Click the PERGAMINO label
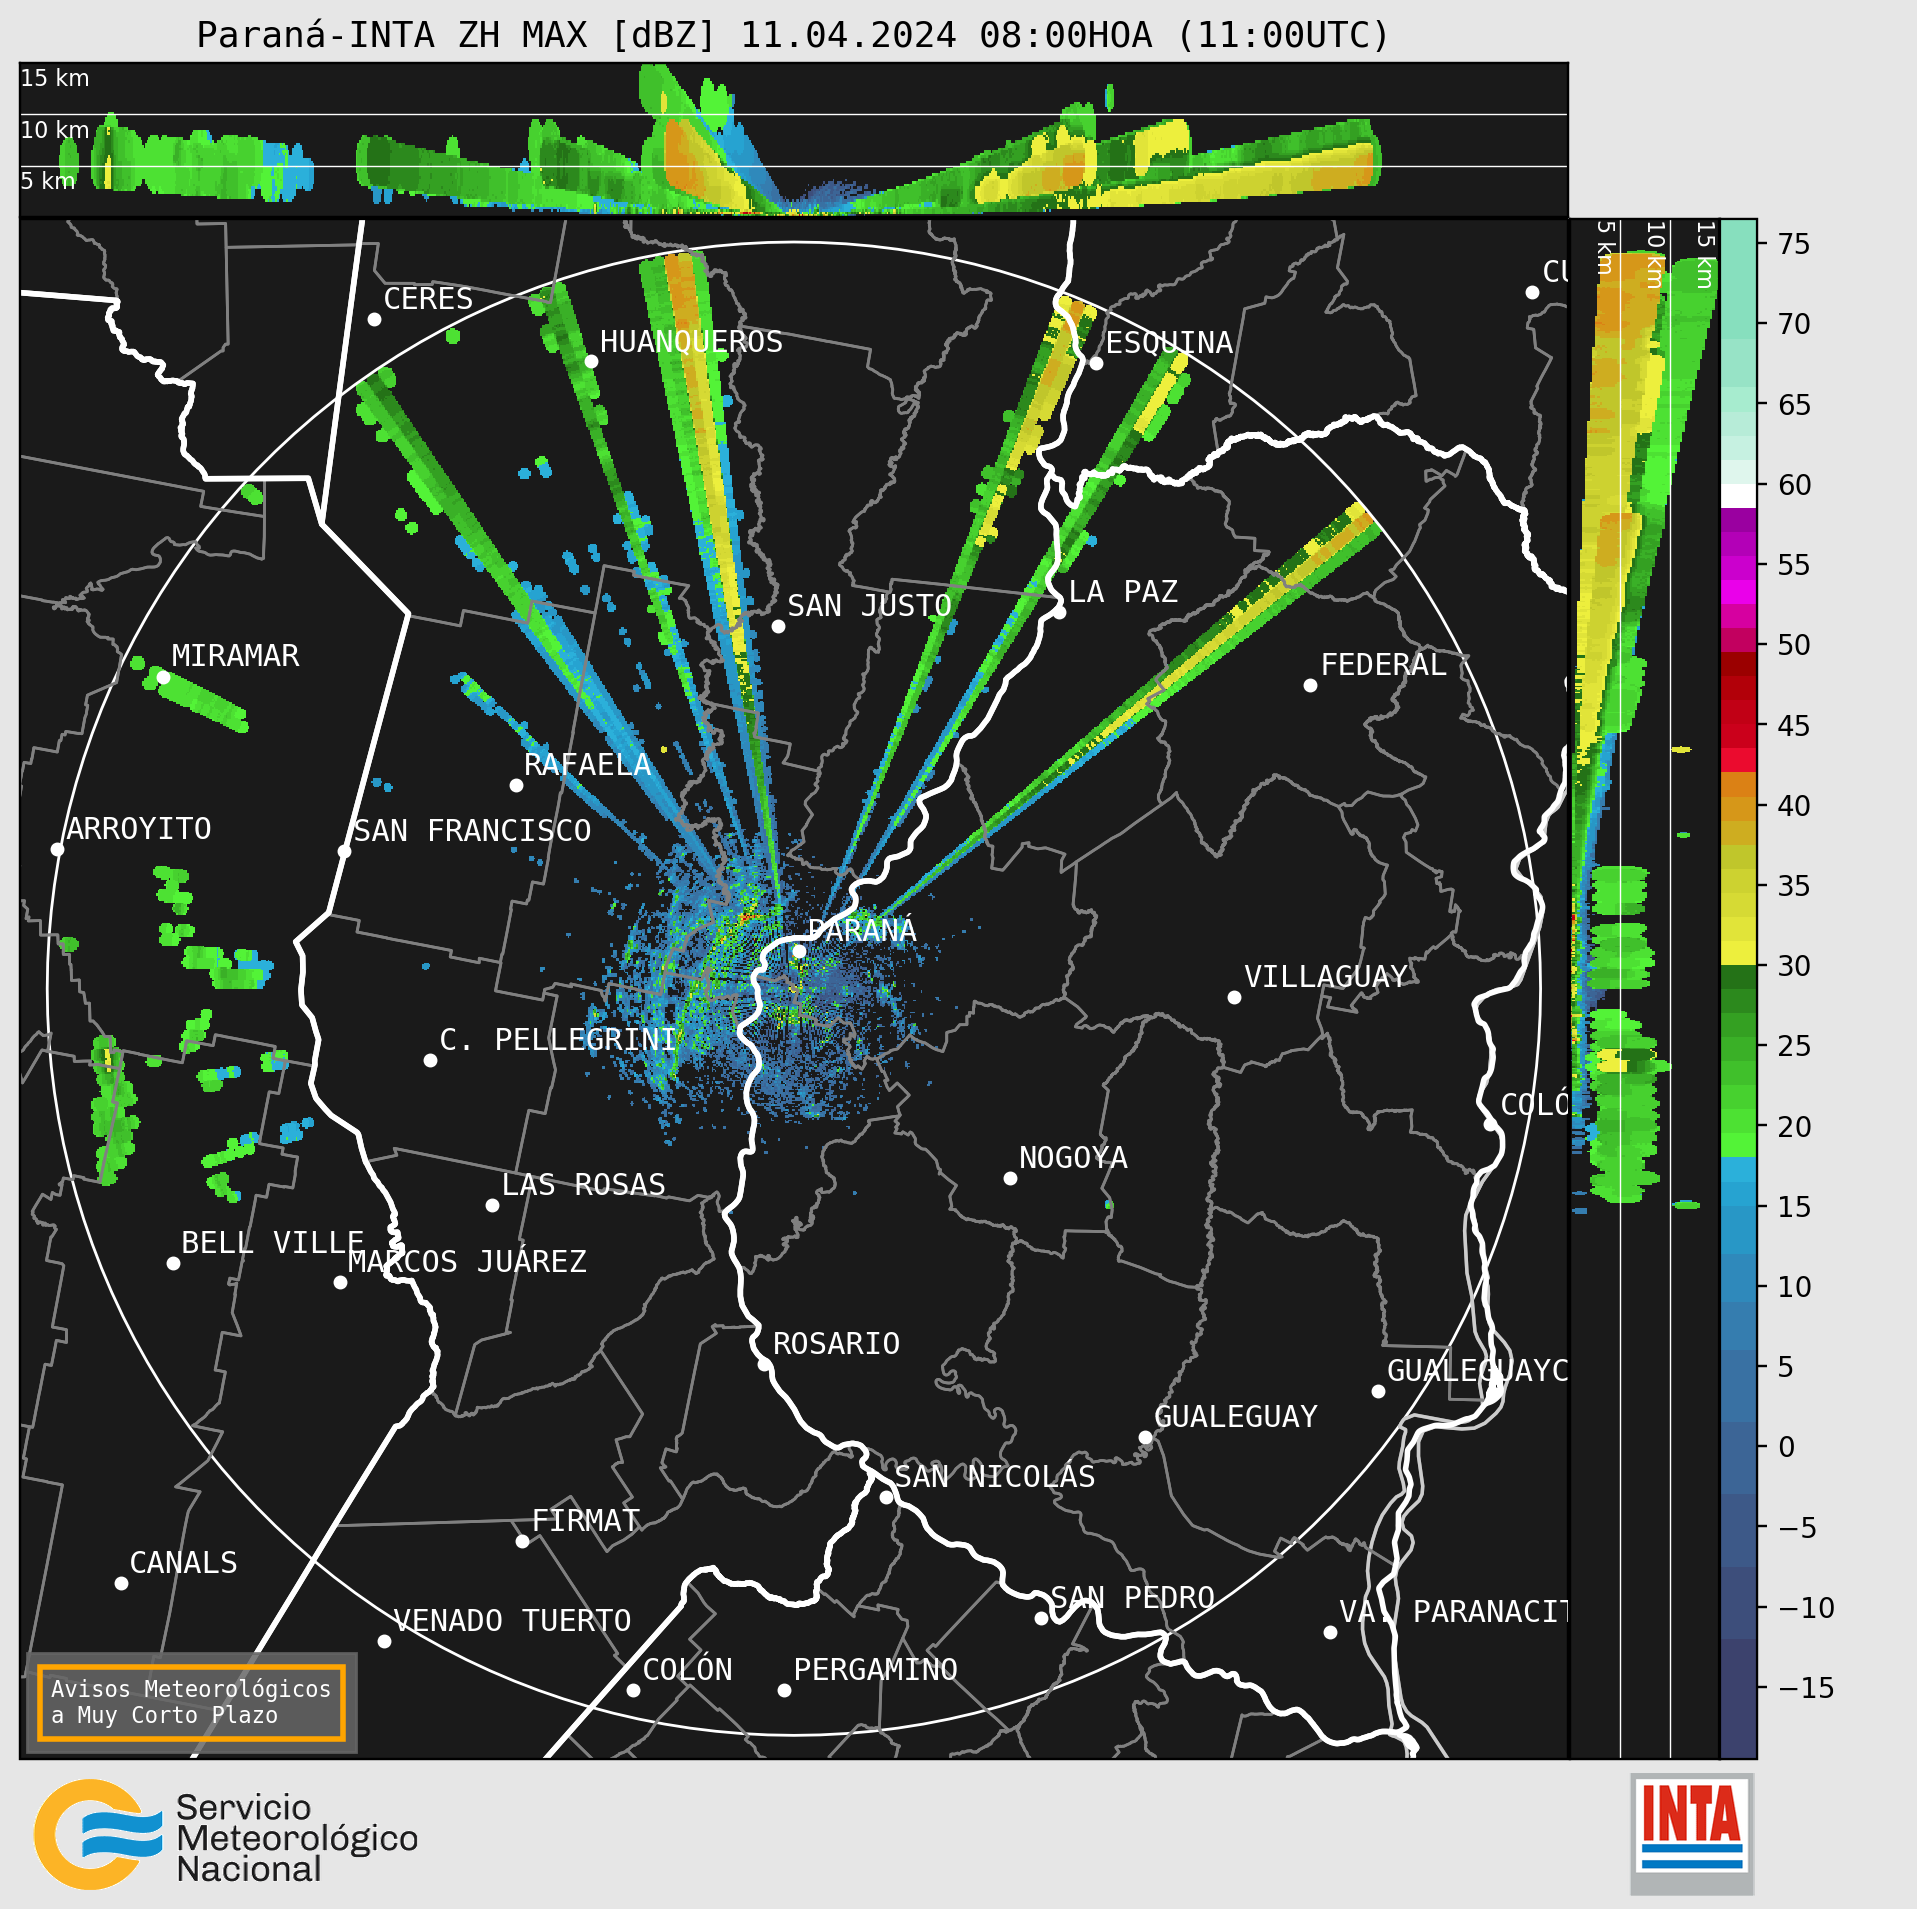 pyautogui.click(x=876, y=1670)
